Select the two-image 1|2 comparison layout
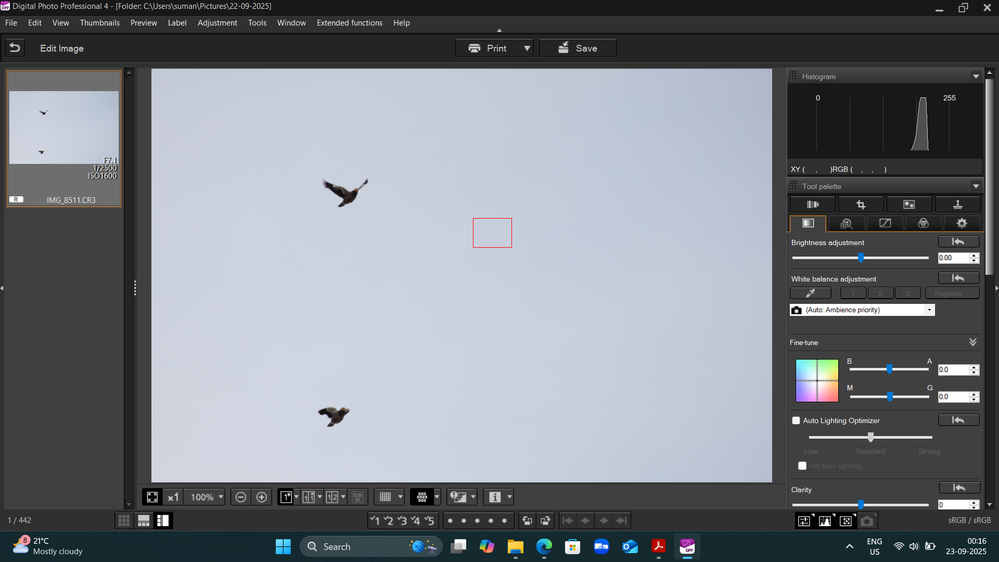The image size is (999, 562). click(332, 497)
